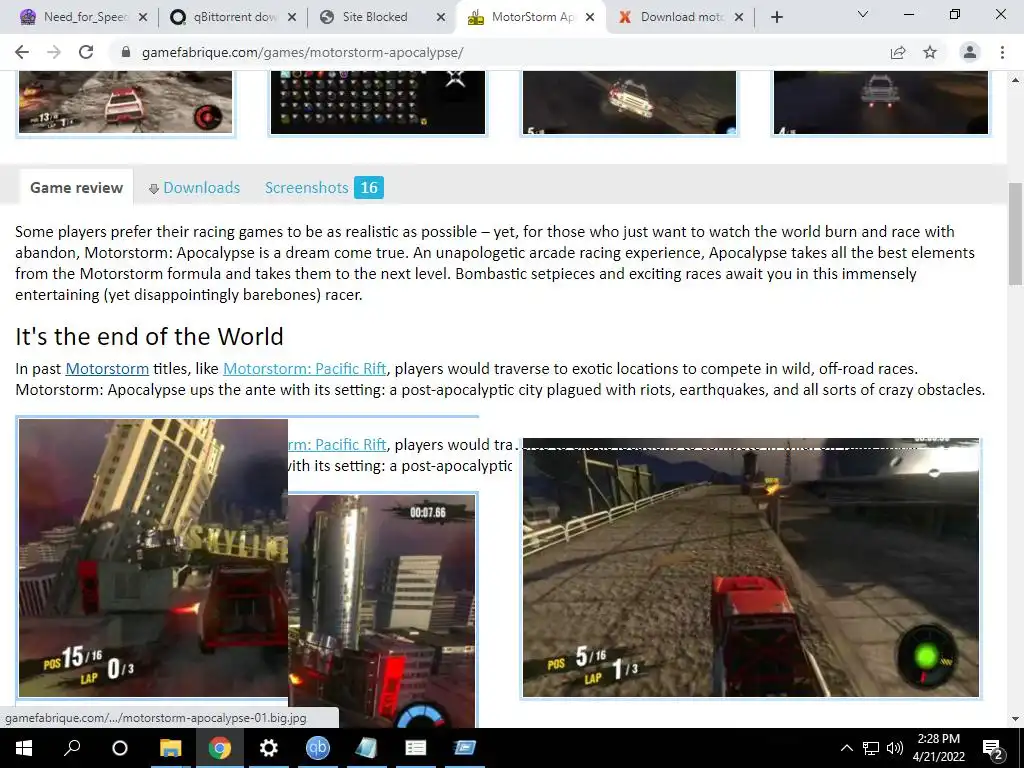Share this page via share icon

pos(898,52)
